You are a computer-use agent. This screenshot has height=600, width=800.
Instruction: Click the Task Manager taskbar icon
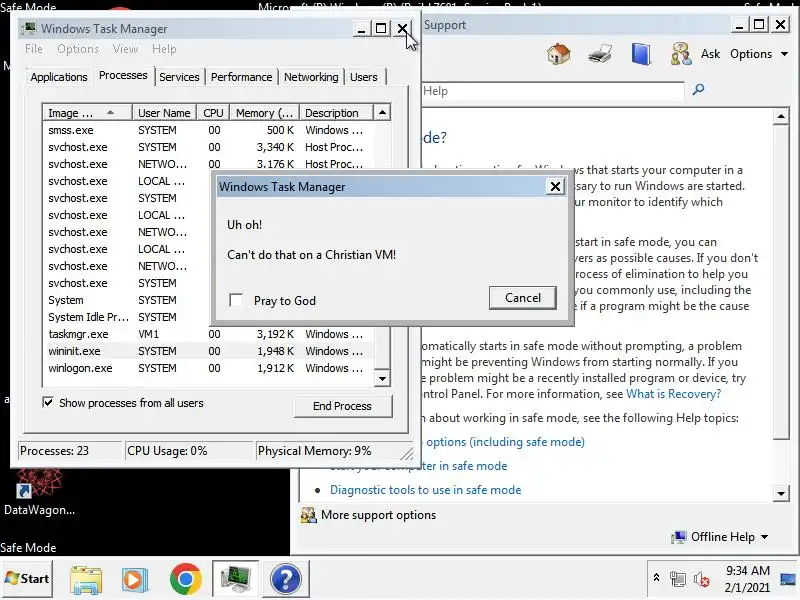(x=235, y=579)
